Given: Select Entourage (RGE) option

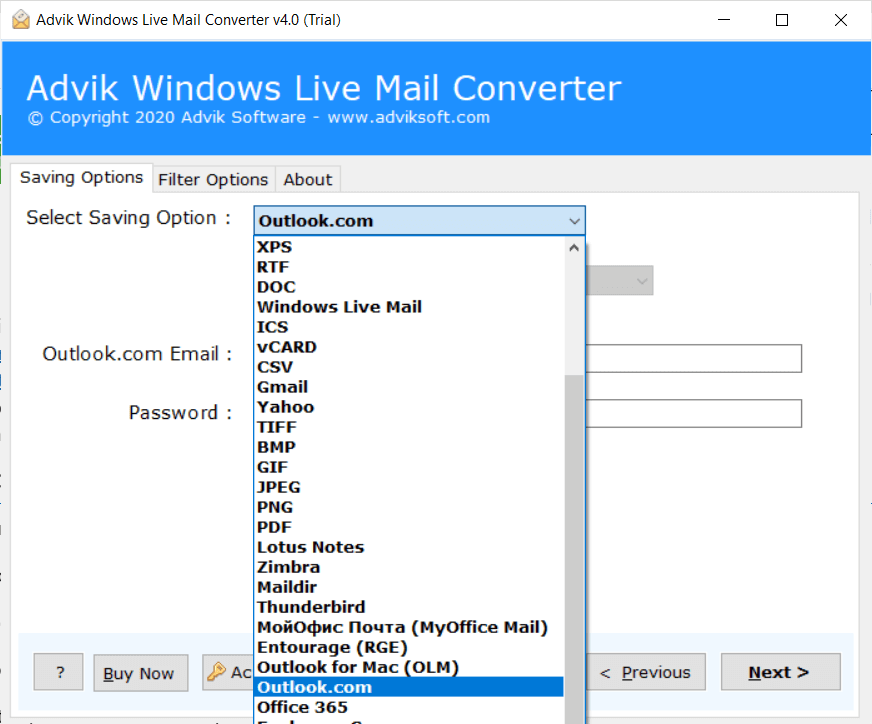Looking at the screenshot, I should (409, 647).
